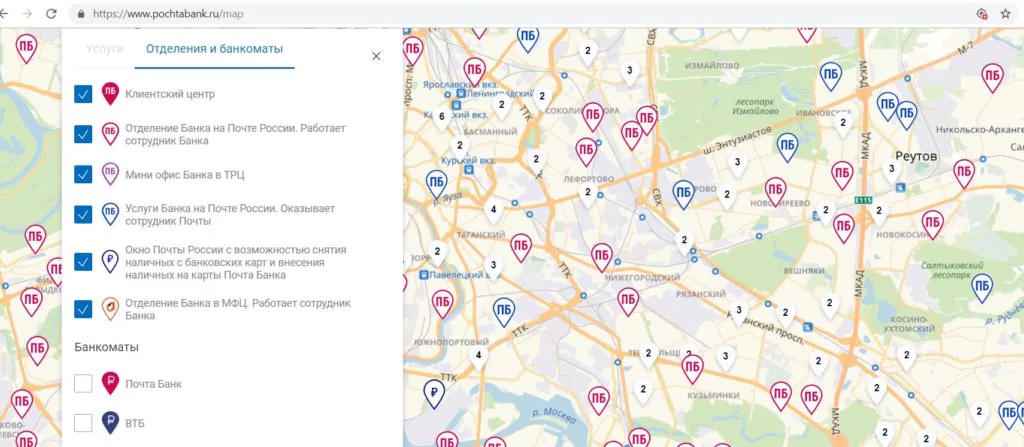Disable the Мини офис Банка в ТРЦ checkbox
Screen dimensions: 1024x447
point(83,174)
